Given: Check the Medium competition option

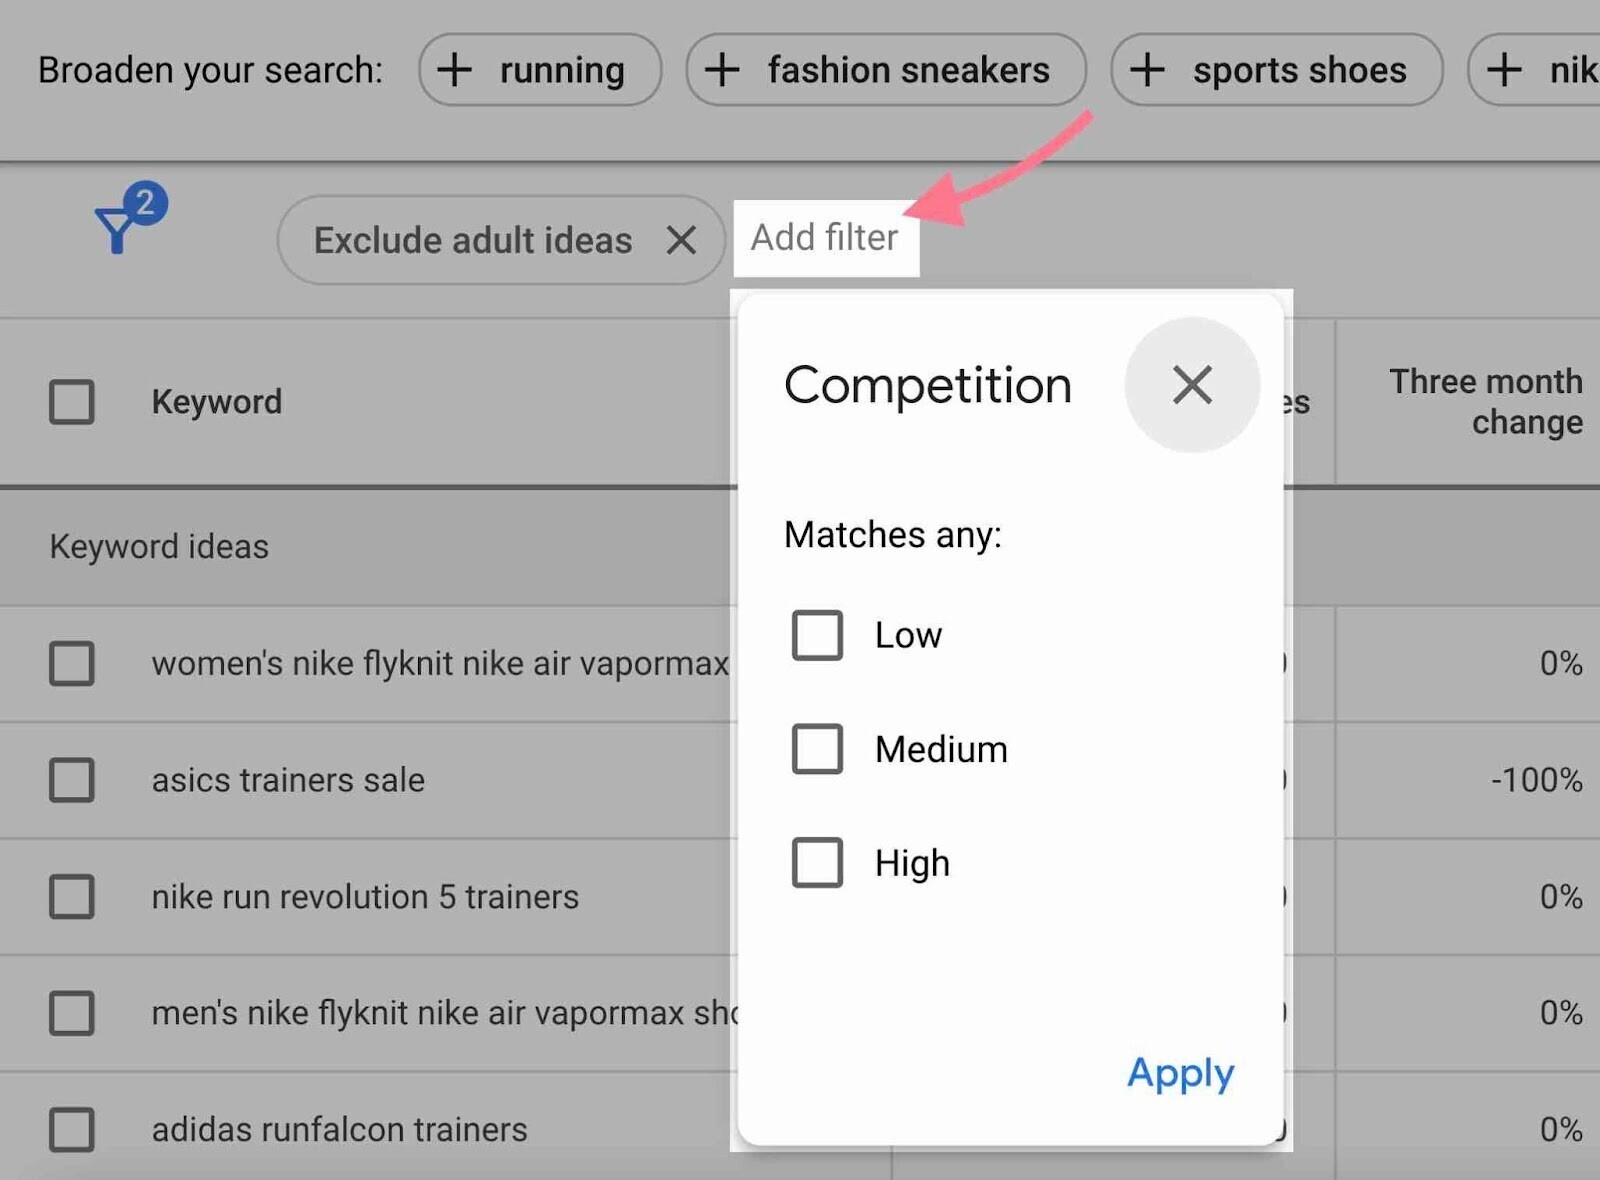Looking at the screenshot, I should point(816,749).
